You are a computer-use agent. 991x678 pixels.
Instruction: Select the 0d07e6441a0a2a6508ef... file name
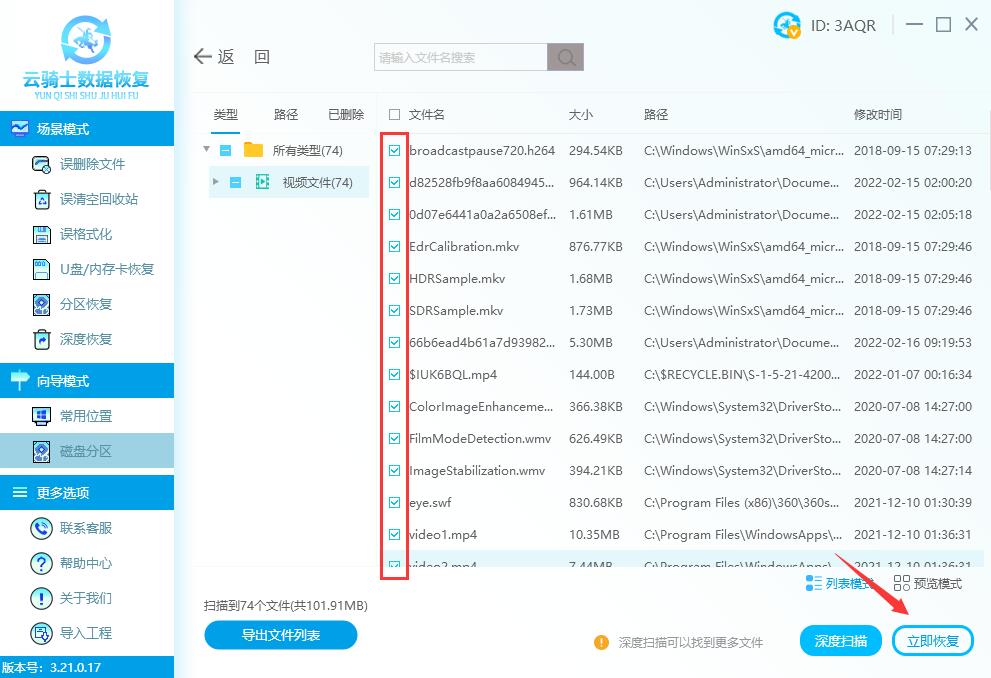click(482, 215)
